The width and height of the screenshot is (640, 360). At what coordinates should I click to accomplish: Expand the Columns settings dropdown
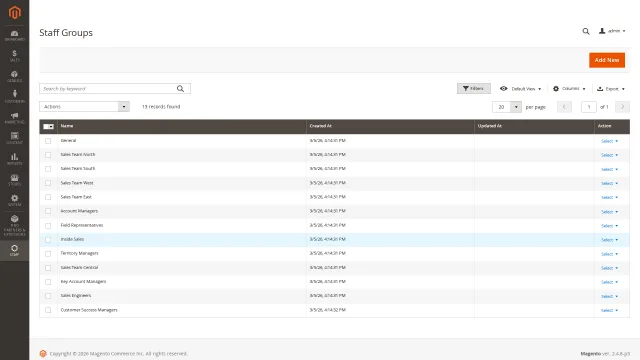[x=569, y=89]
